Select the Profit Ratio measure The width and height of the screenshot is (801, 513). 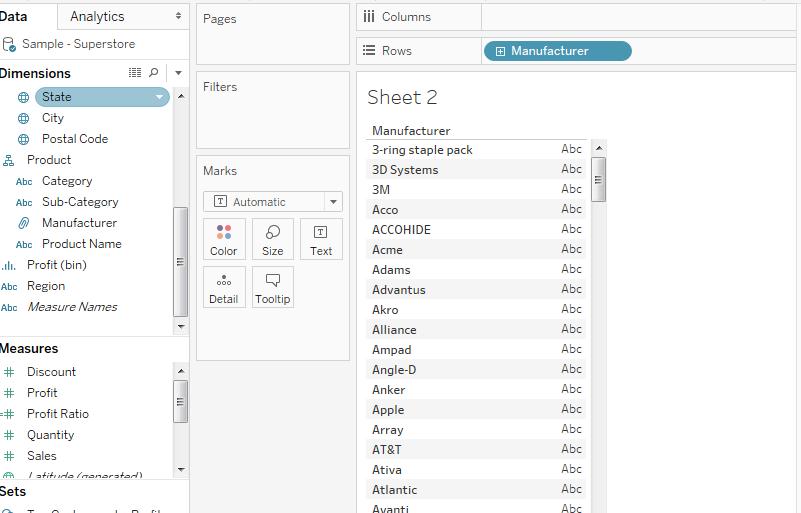57,414
